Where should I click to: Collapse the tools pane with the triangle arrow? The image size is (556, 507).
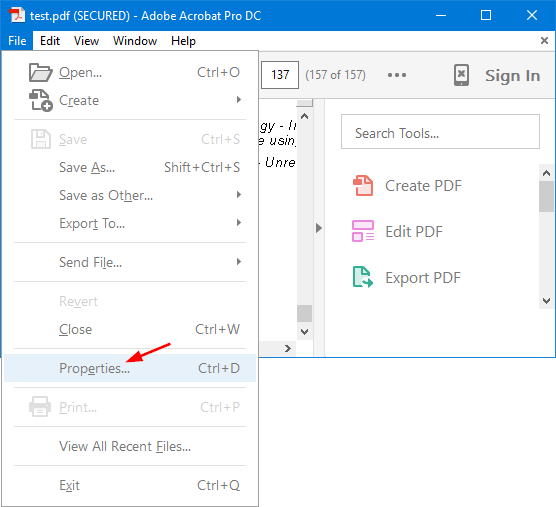319,228
